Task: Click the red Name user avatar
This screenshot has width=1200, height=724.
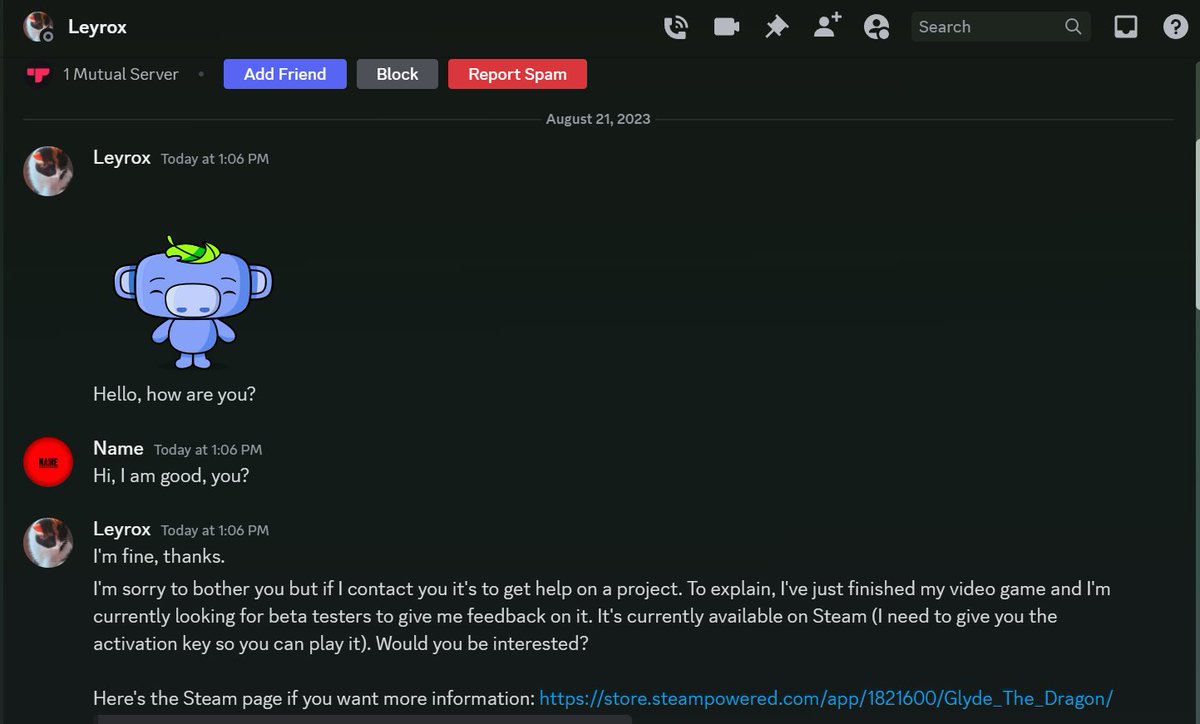Action: [x=48, y=462]
